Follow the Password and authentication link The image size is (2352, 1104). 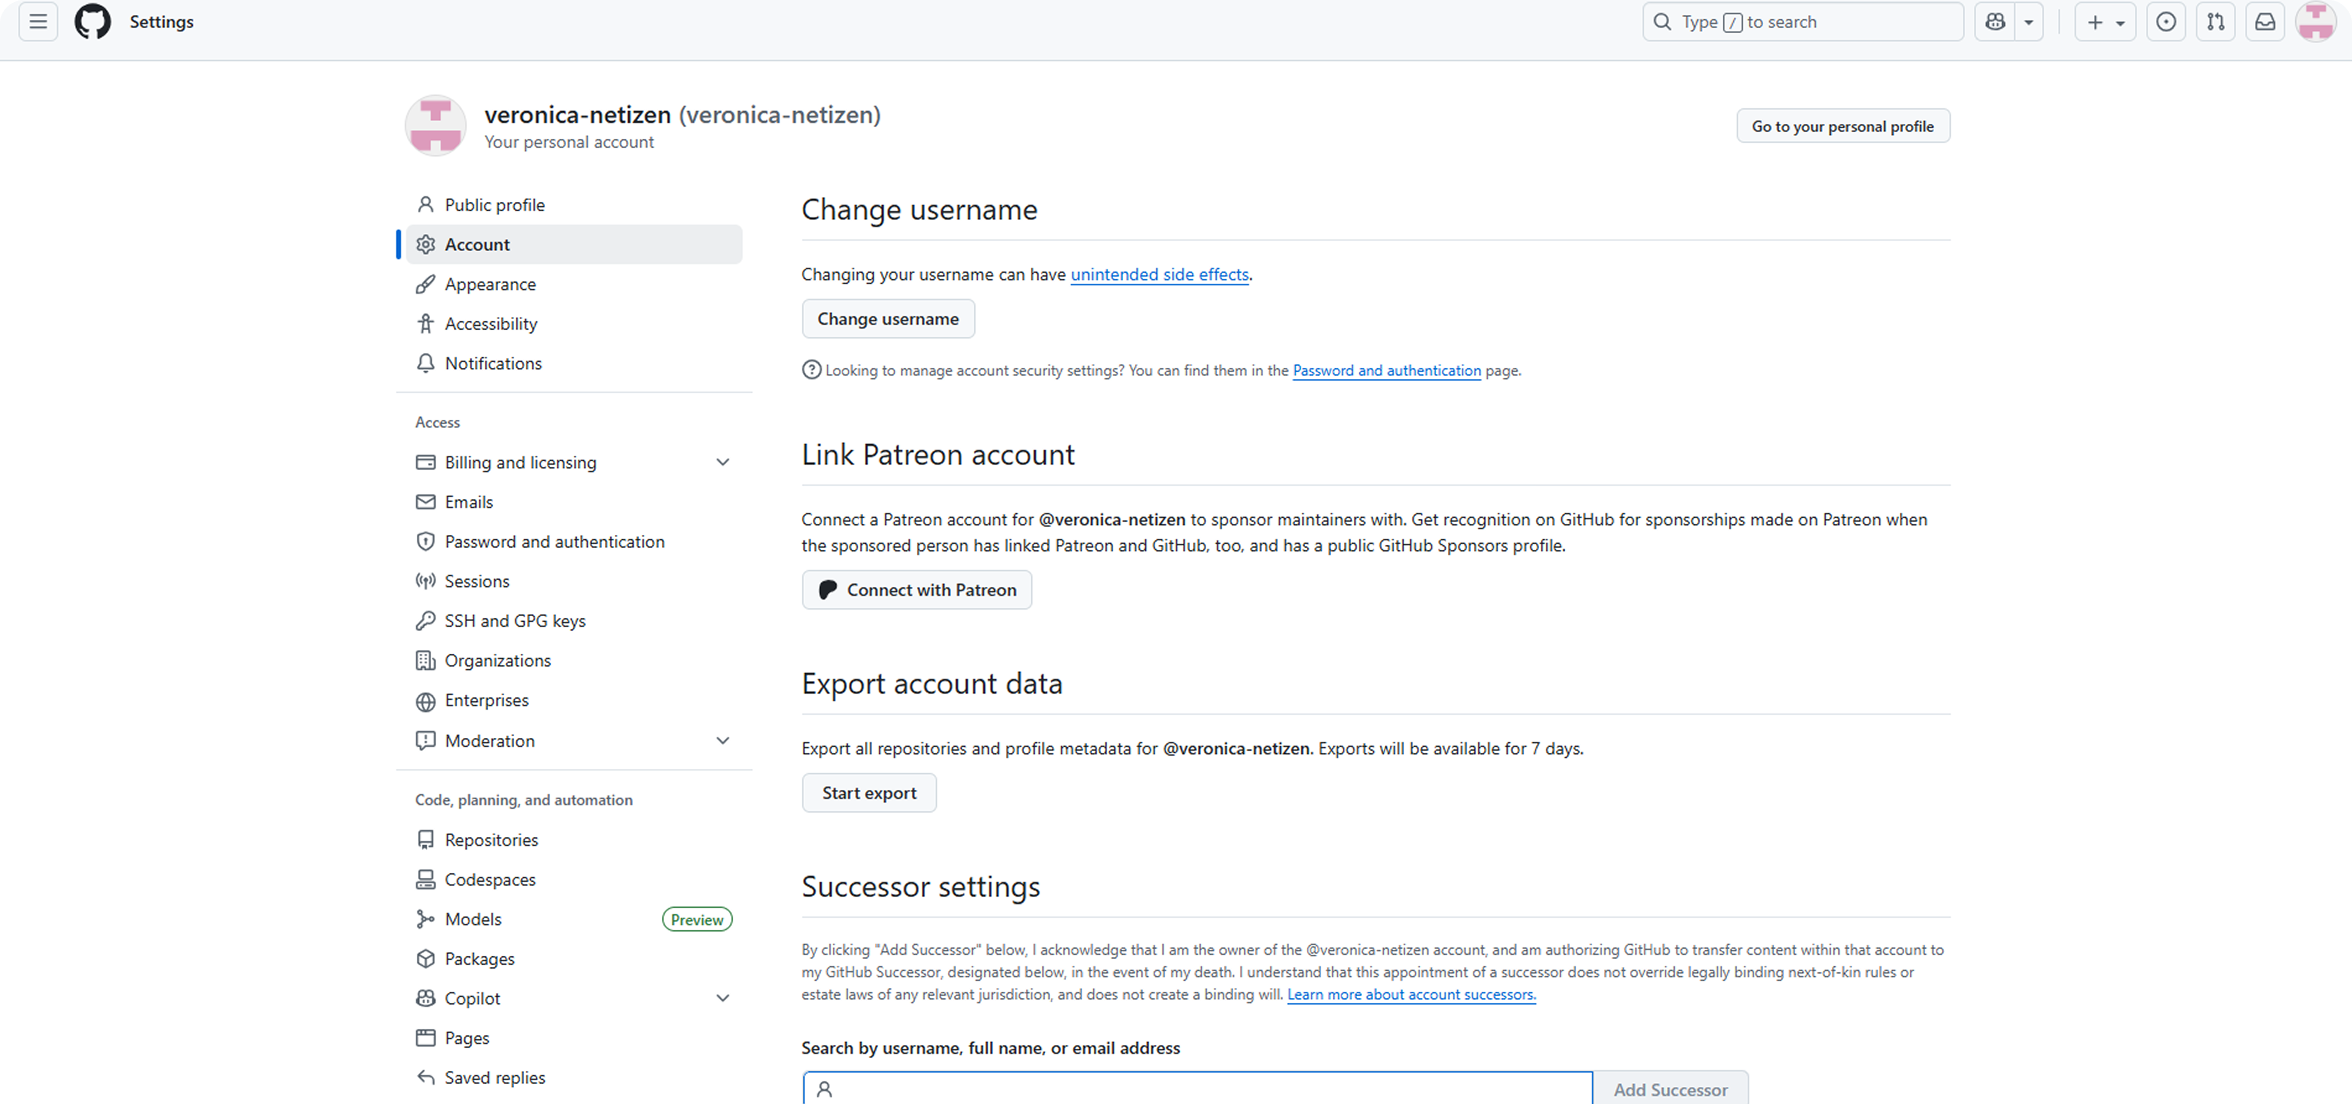click(1387, 370)
